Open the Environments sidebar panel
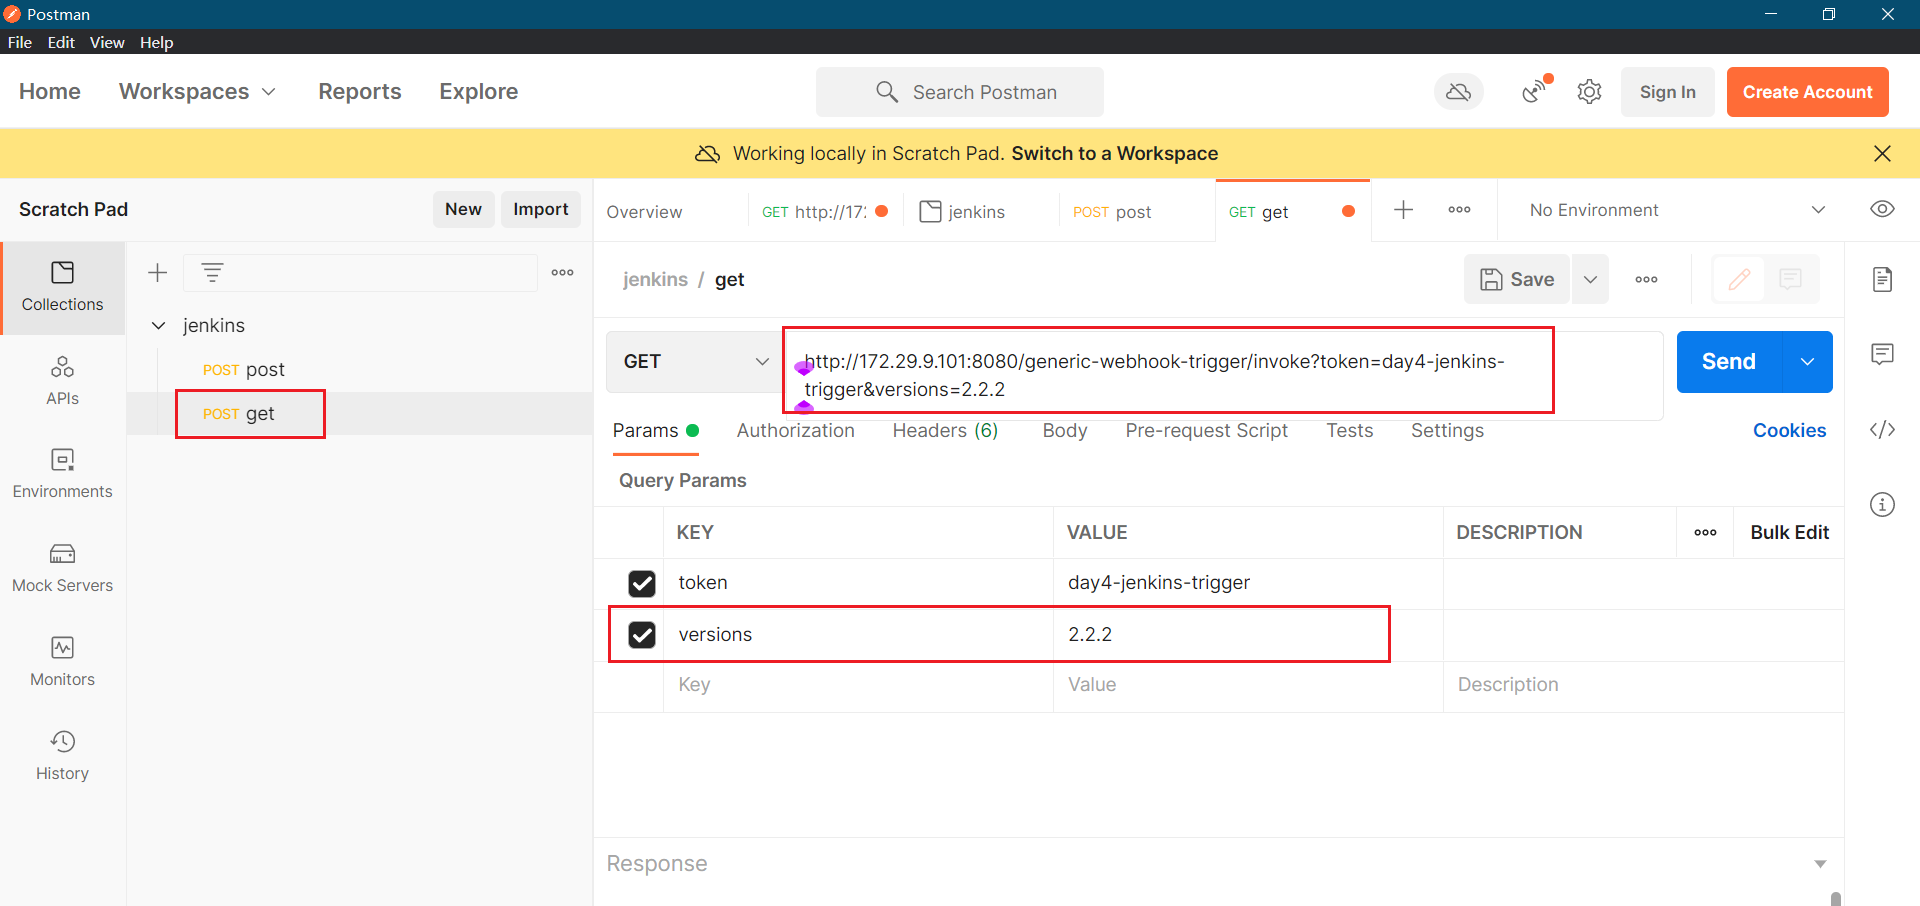Screen dimensions: 1920x906 [x=62, y=474]
